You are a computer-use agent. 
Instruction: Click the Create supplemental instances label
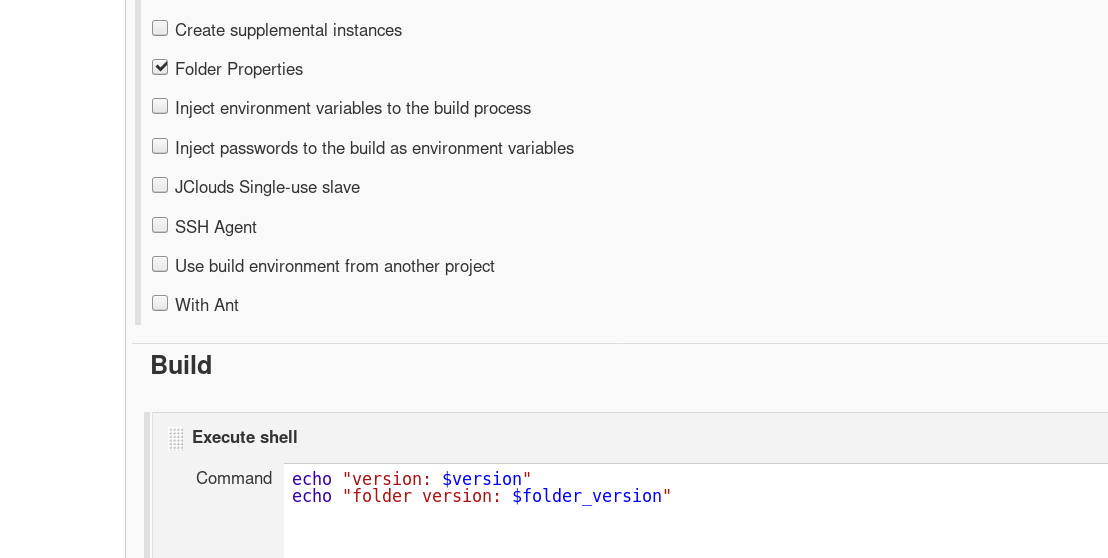tap(288, 30)
